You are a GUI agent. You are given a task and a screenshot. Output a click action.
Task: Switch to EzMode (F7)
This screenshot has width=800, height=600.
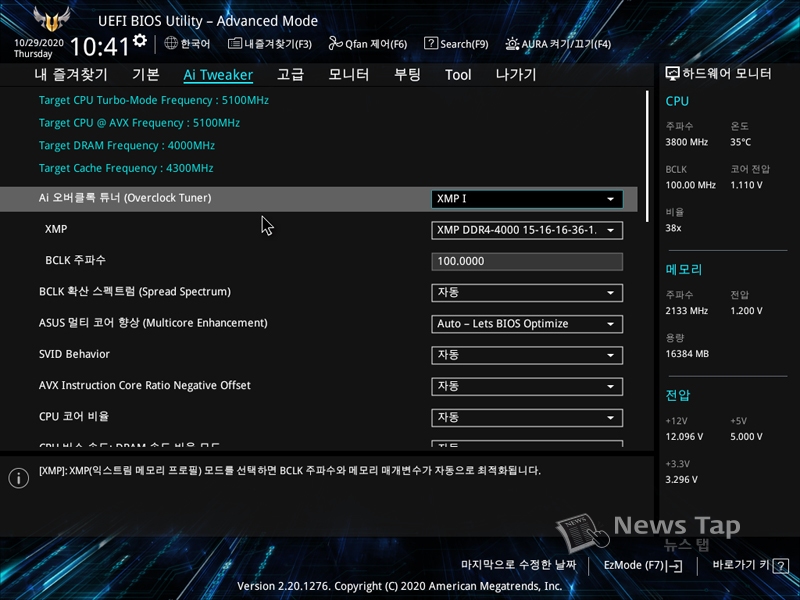click(643, 565)
